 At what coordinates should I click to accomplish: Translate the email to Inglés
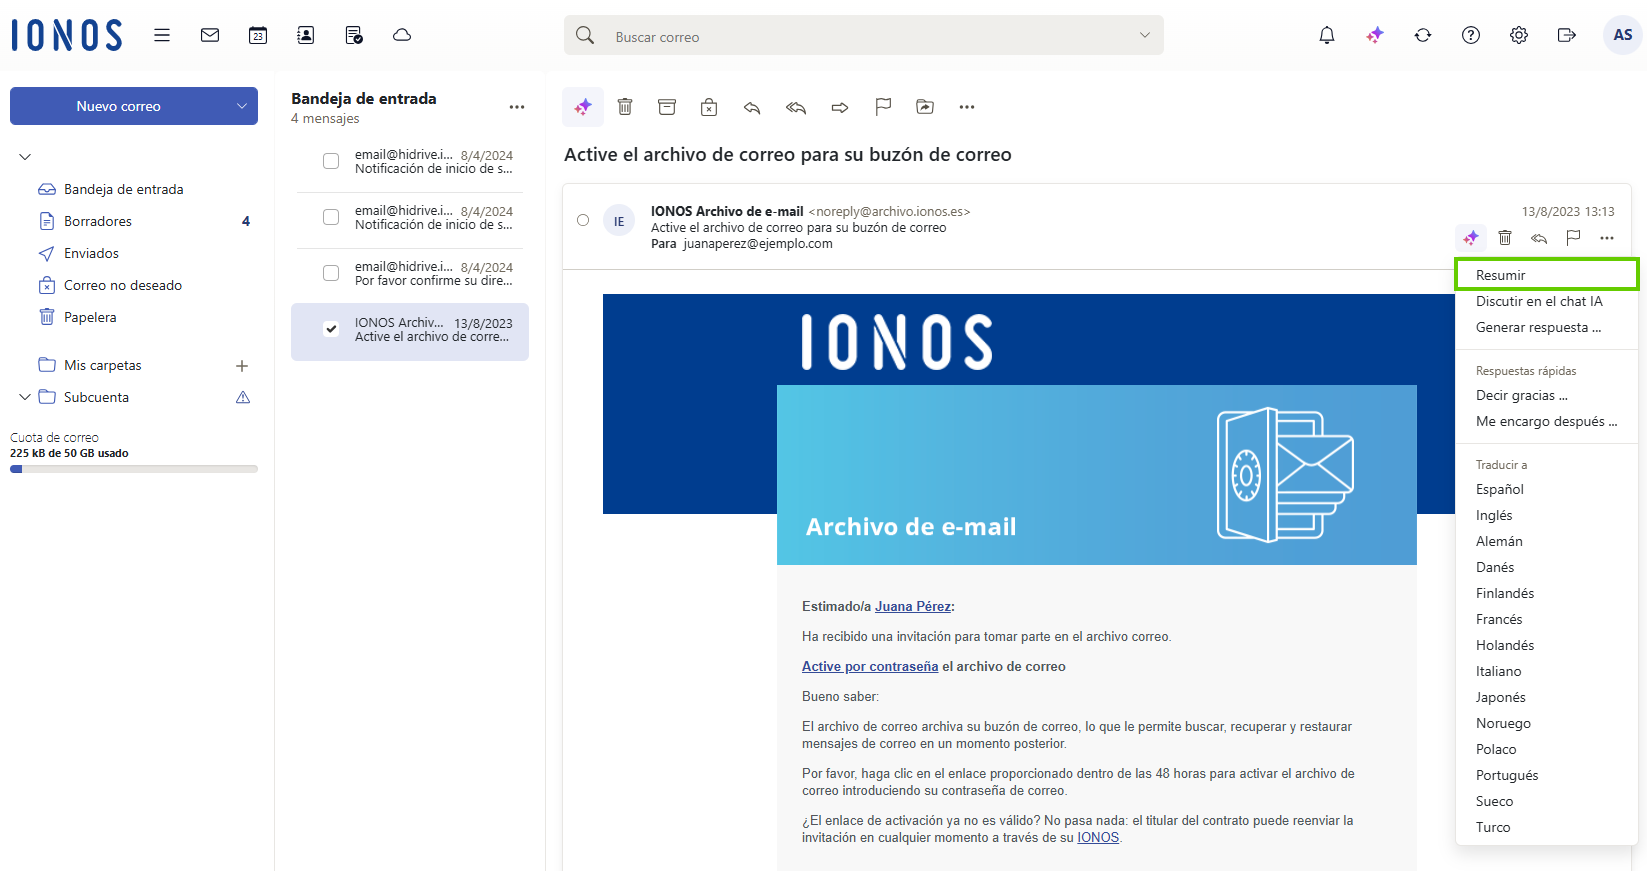(1546, 515)
